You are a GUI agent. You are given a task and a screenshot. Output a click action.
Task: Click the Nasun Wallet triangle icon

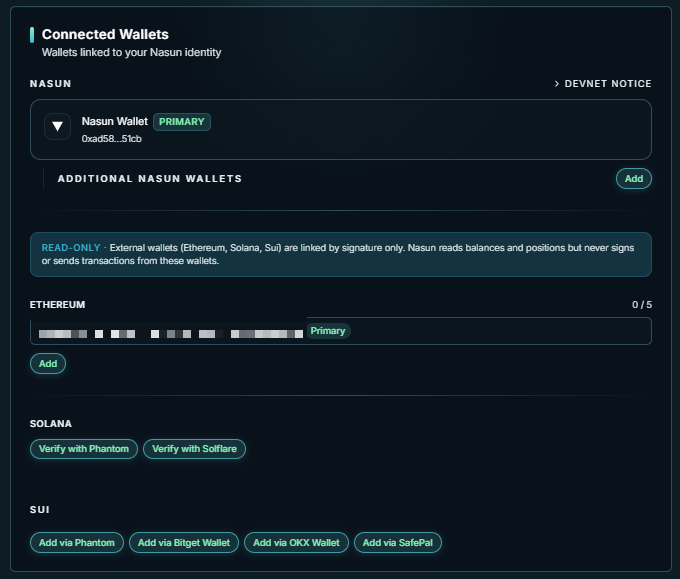pos(57,127)
